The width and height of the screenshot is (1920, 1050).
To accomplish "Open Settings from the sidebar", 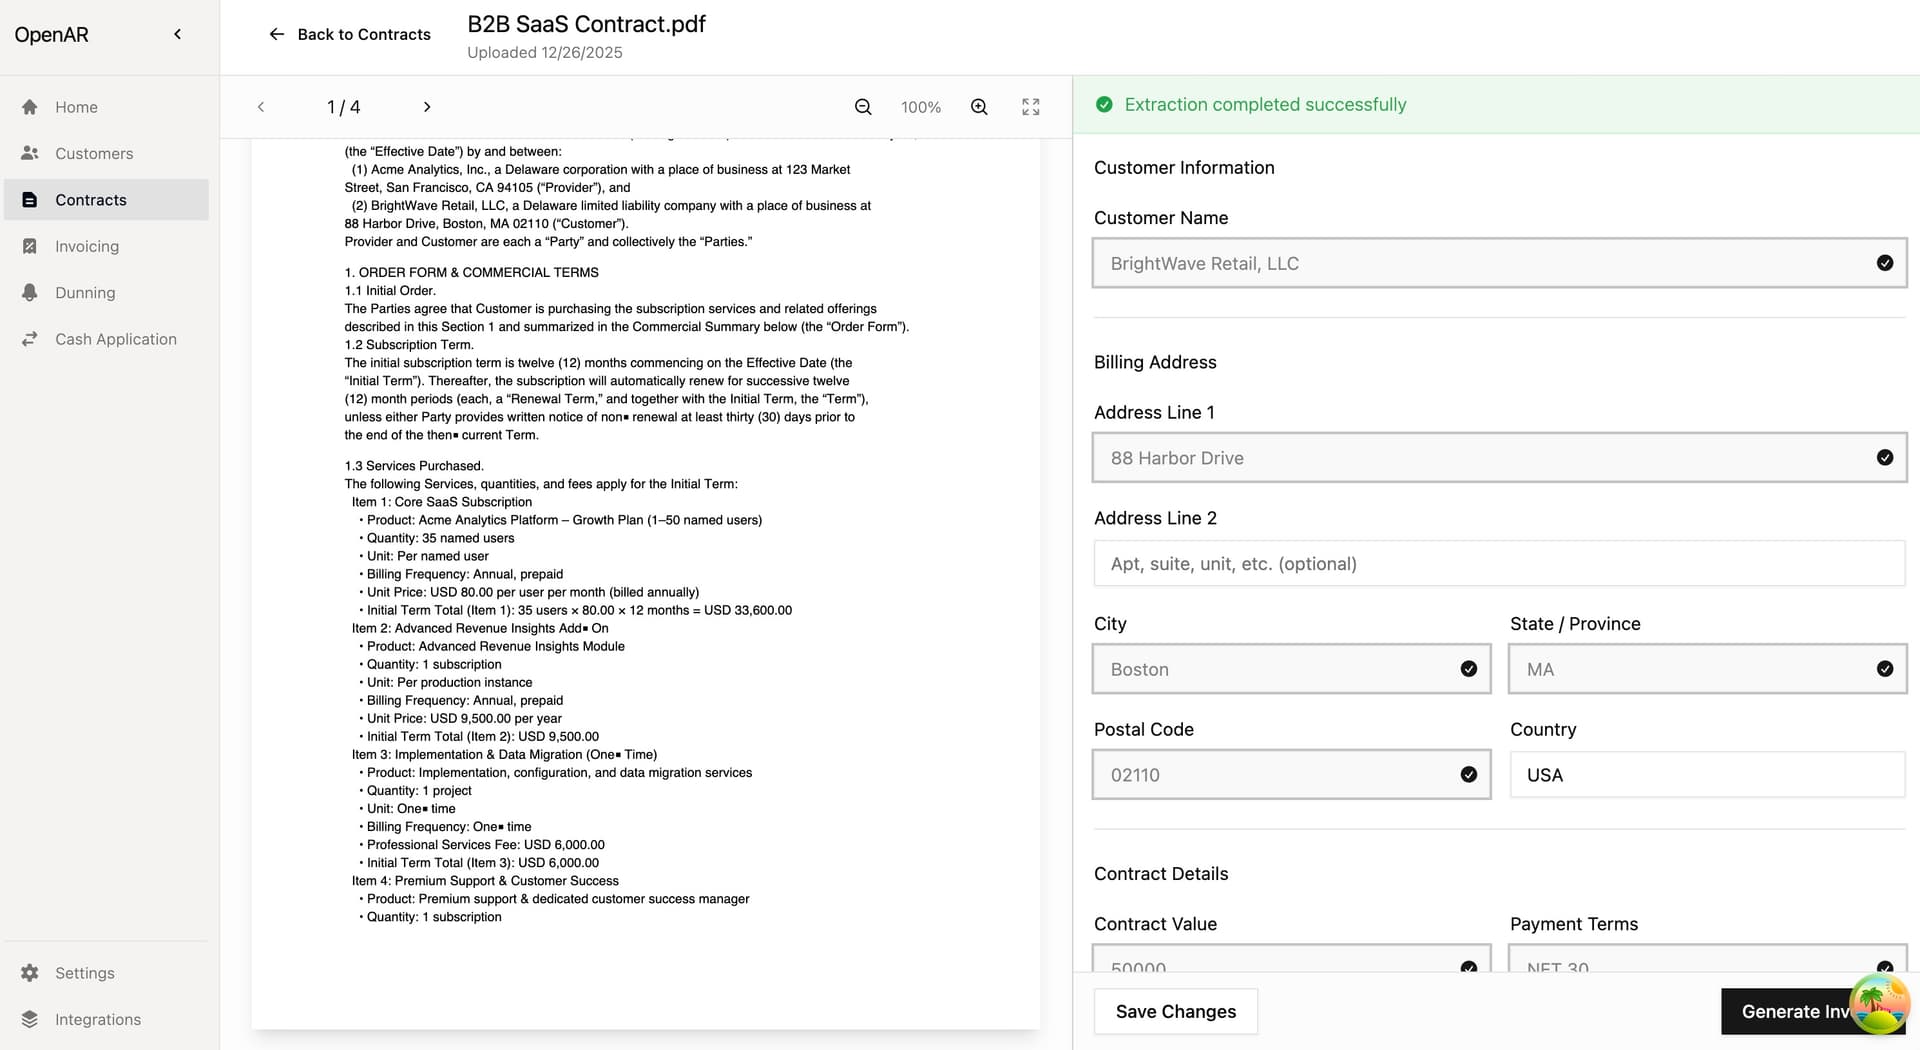I will pyautogui.click(x=83, y=972).
